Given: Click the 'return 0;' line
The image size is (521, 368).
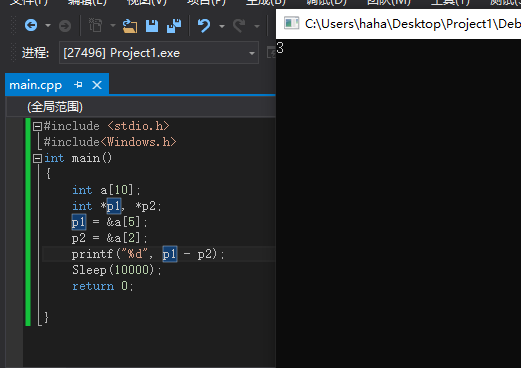Looking at the screenshot, I should [103, 286].
